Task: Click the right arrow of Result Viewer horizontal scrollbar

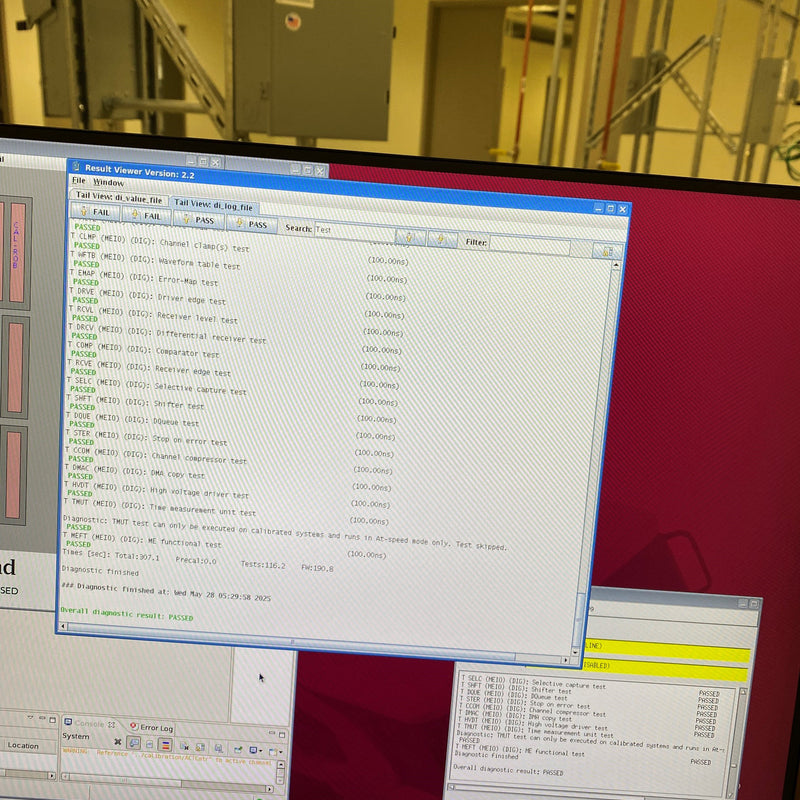Action: coord(565,660)
